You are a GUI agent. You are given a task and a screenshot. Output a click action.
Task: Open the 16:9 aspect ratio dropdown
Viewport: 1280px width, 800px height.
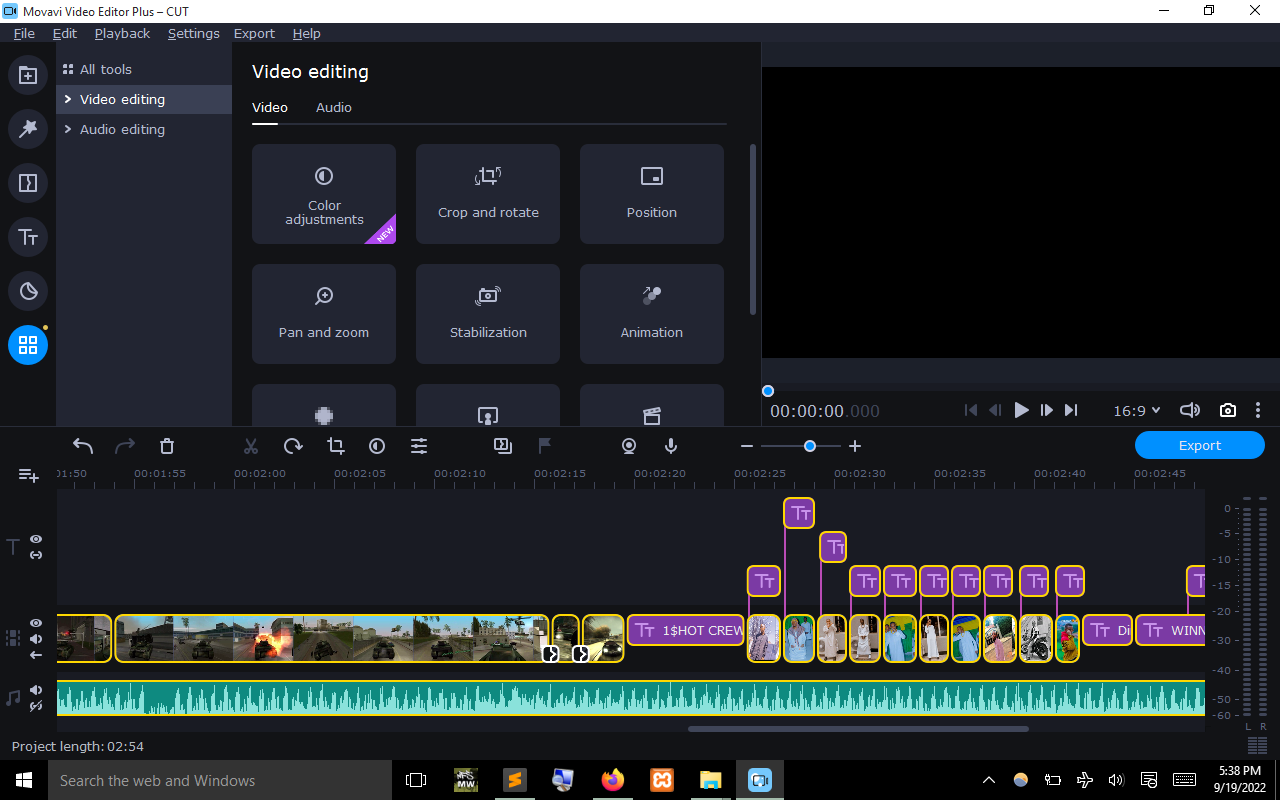1137,410
